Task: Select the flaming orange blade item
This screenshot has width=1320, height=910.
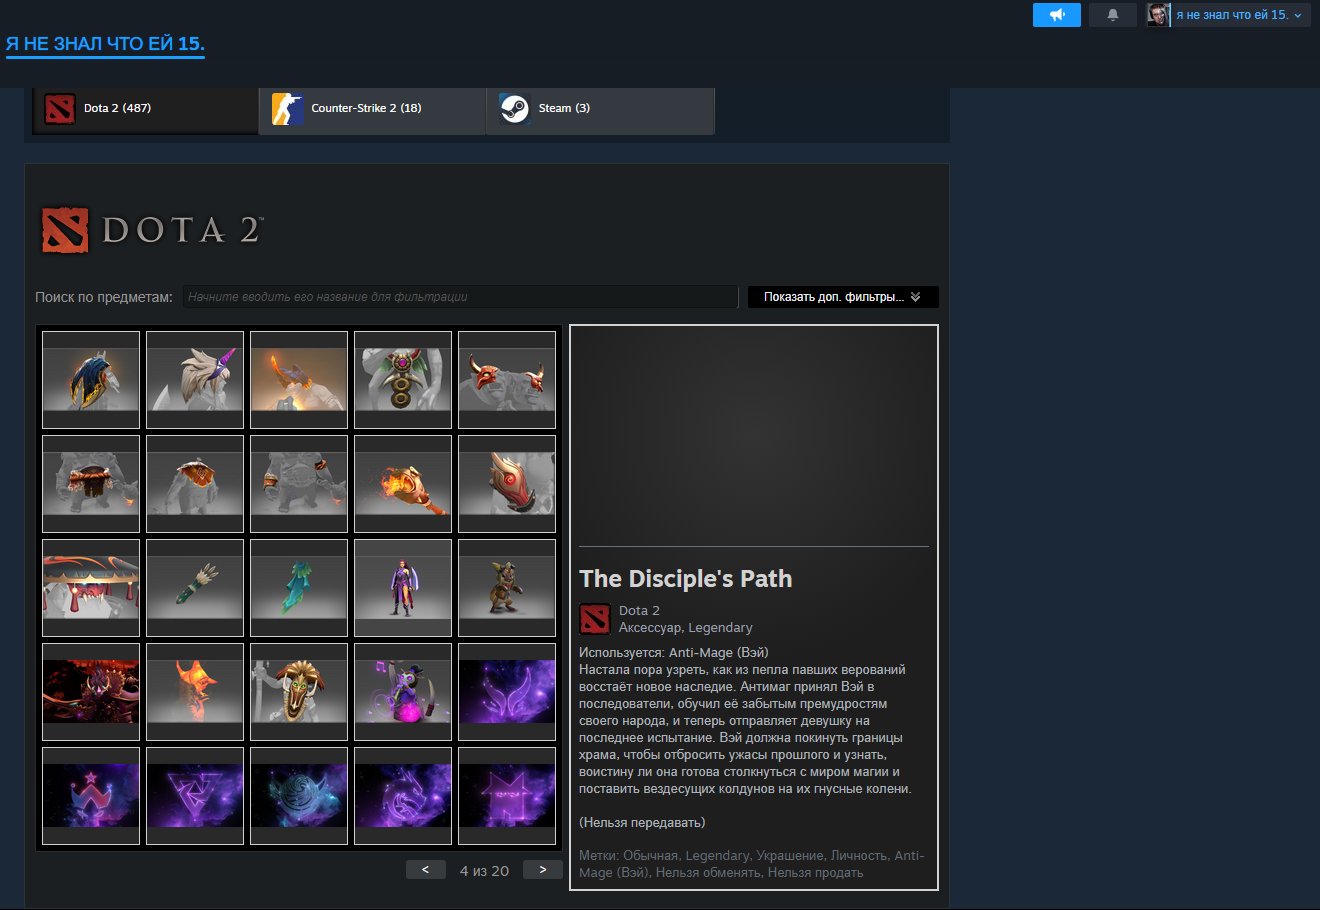Action: (x=299, y=380)
